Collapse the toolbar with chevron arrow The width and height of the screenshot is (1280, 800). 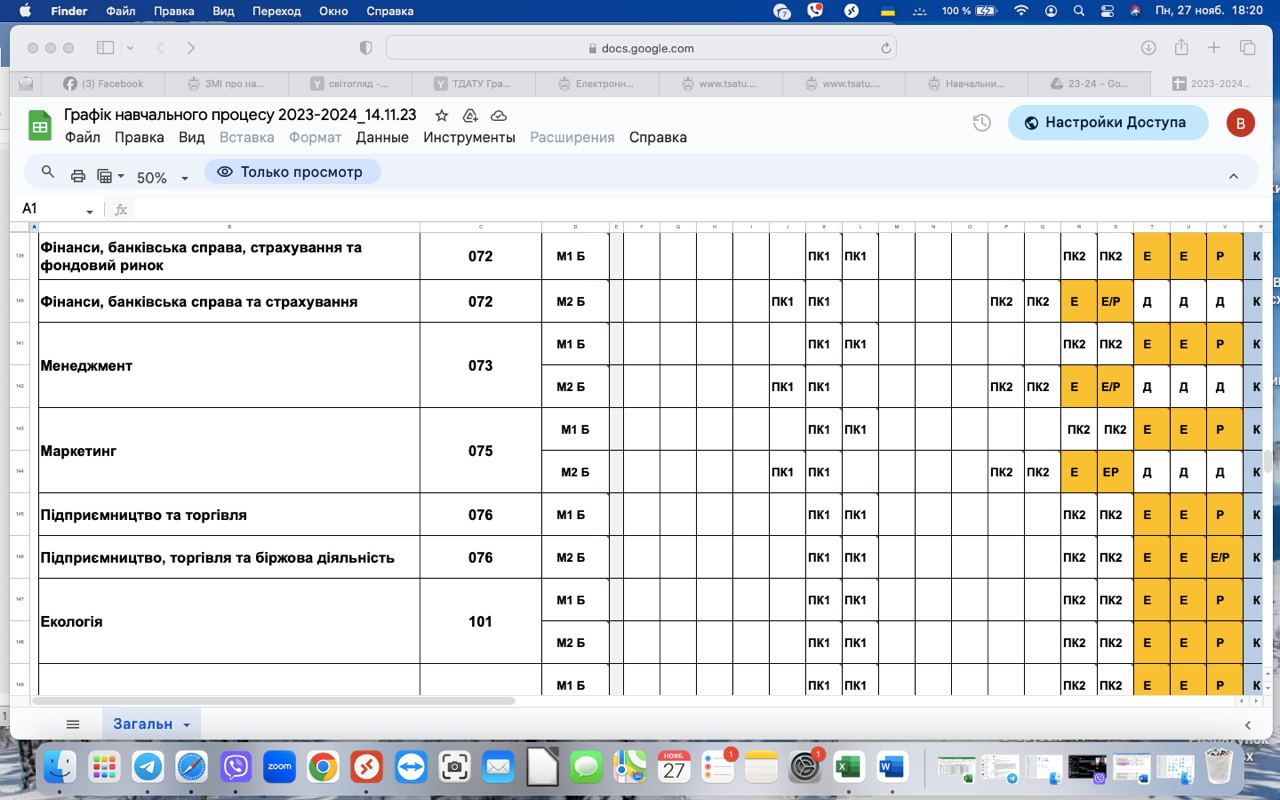click(x=1233, y=176)
